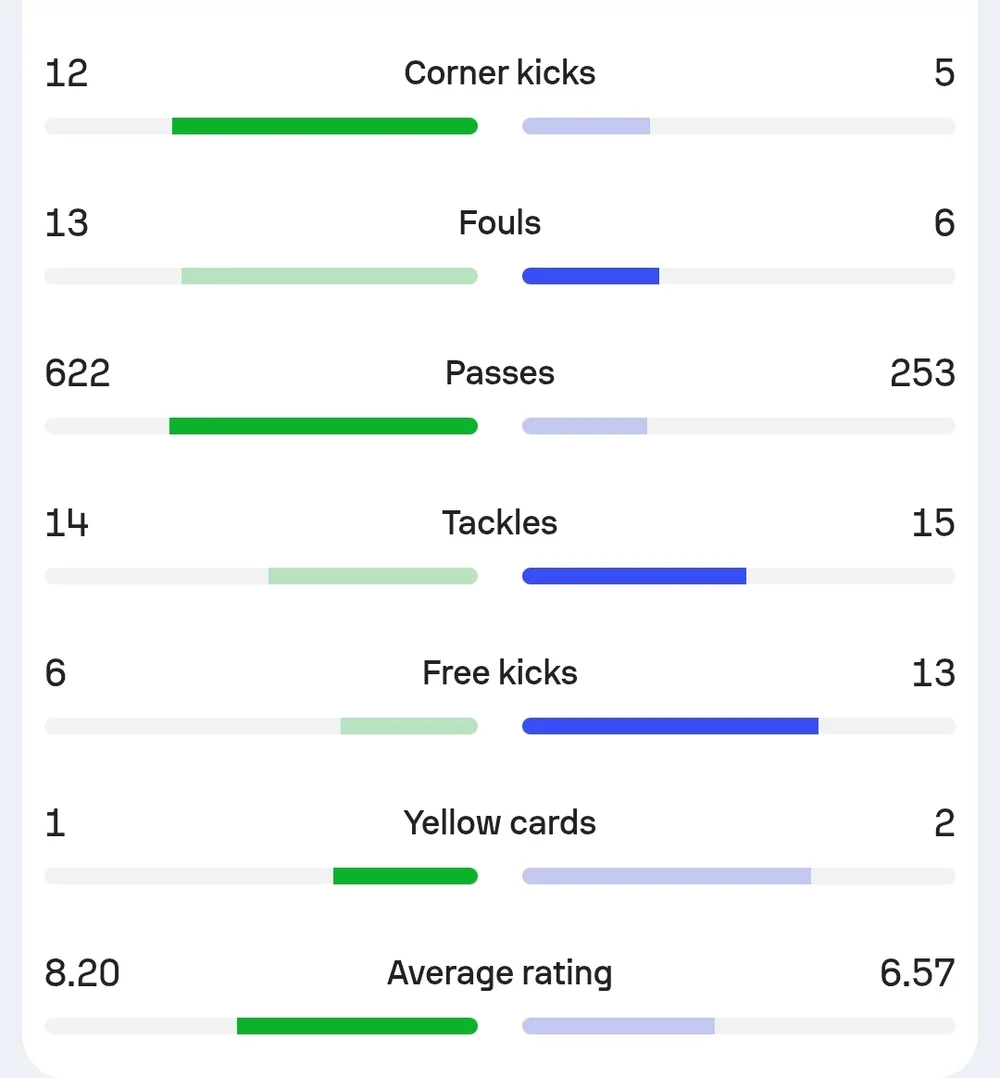
Task: Click the 6.57 average rating value
Action: (918, 973)
